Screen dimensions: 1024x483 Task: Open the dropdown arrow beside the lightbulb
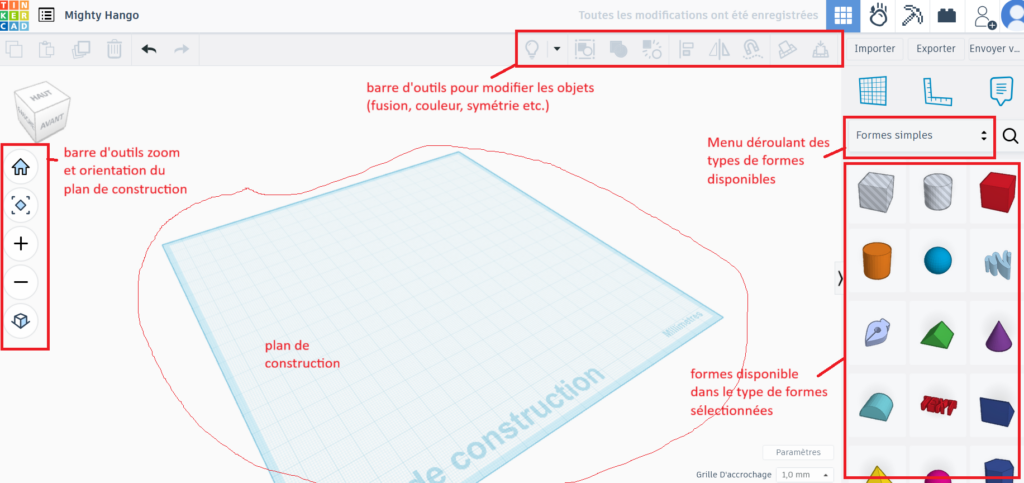pyautogui.click(x=557, y=48)
